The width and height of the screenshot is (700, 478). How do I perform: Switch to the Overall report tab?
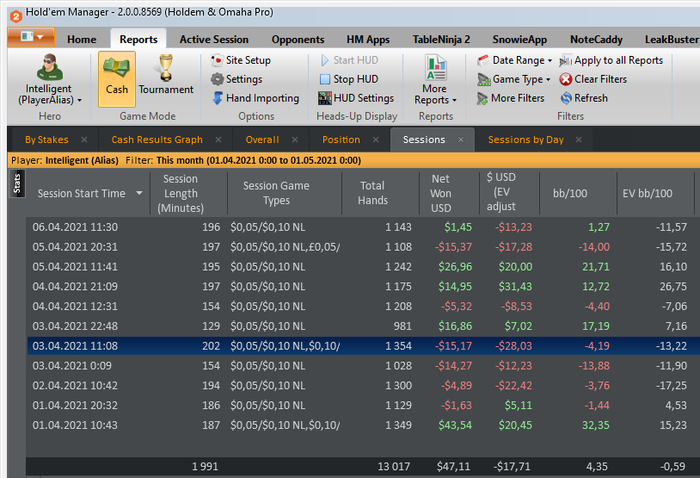[262, 140]
